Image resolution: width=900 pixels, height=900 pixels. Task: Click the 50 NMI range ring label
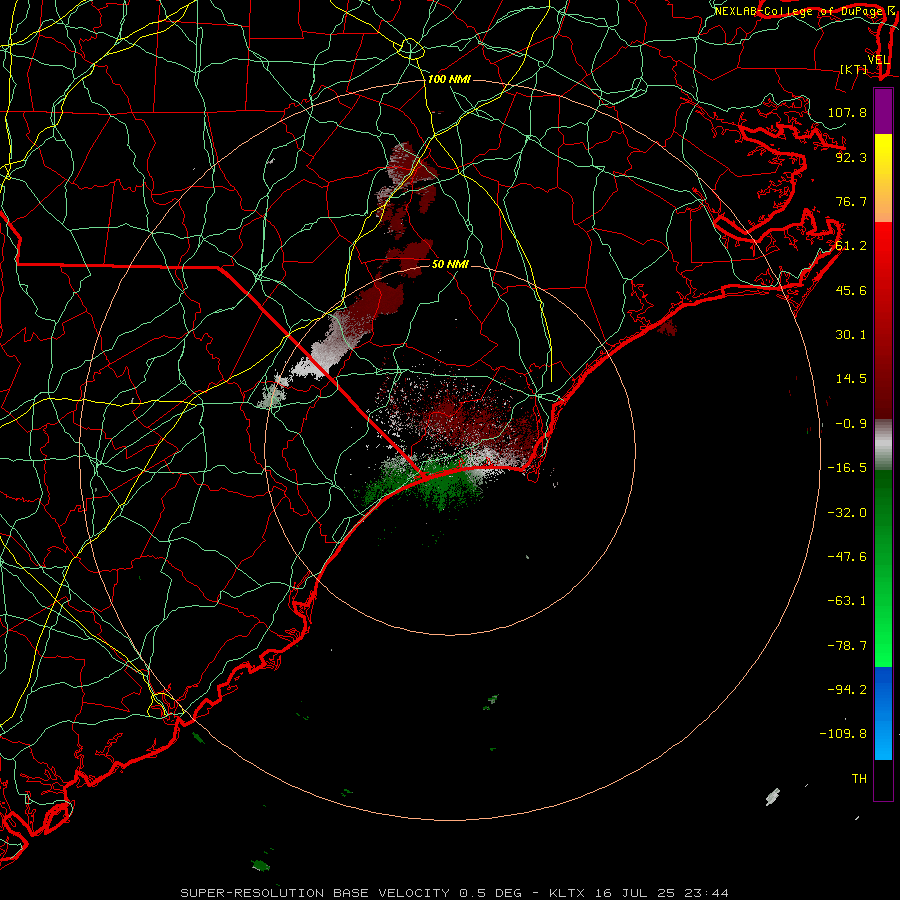pyautogui.click(x=449, y=264)
